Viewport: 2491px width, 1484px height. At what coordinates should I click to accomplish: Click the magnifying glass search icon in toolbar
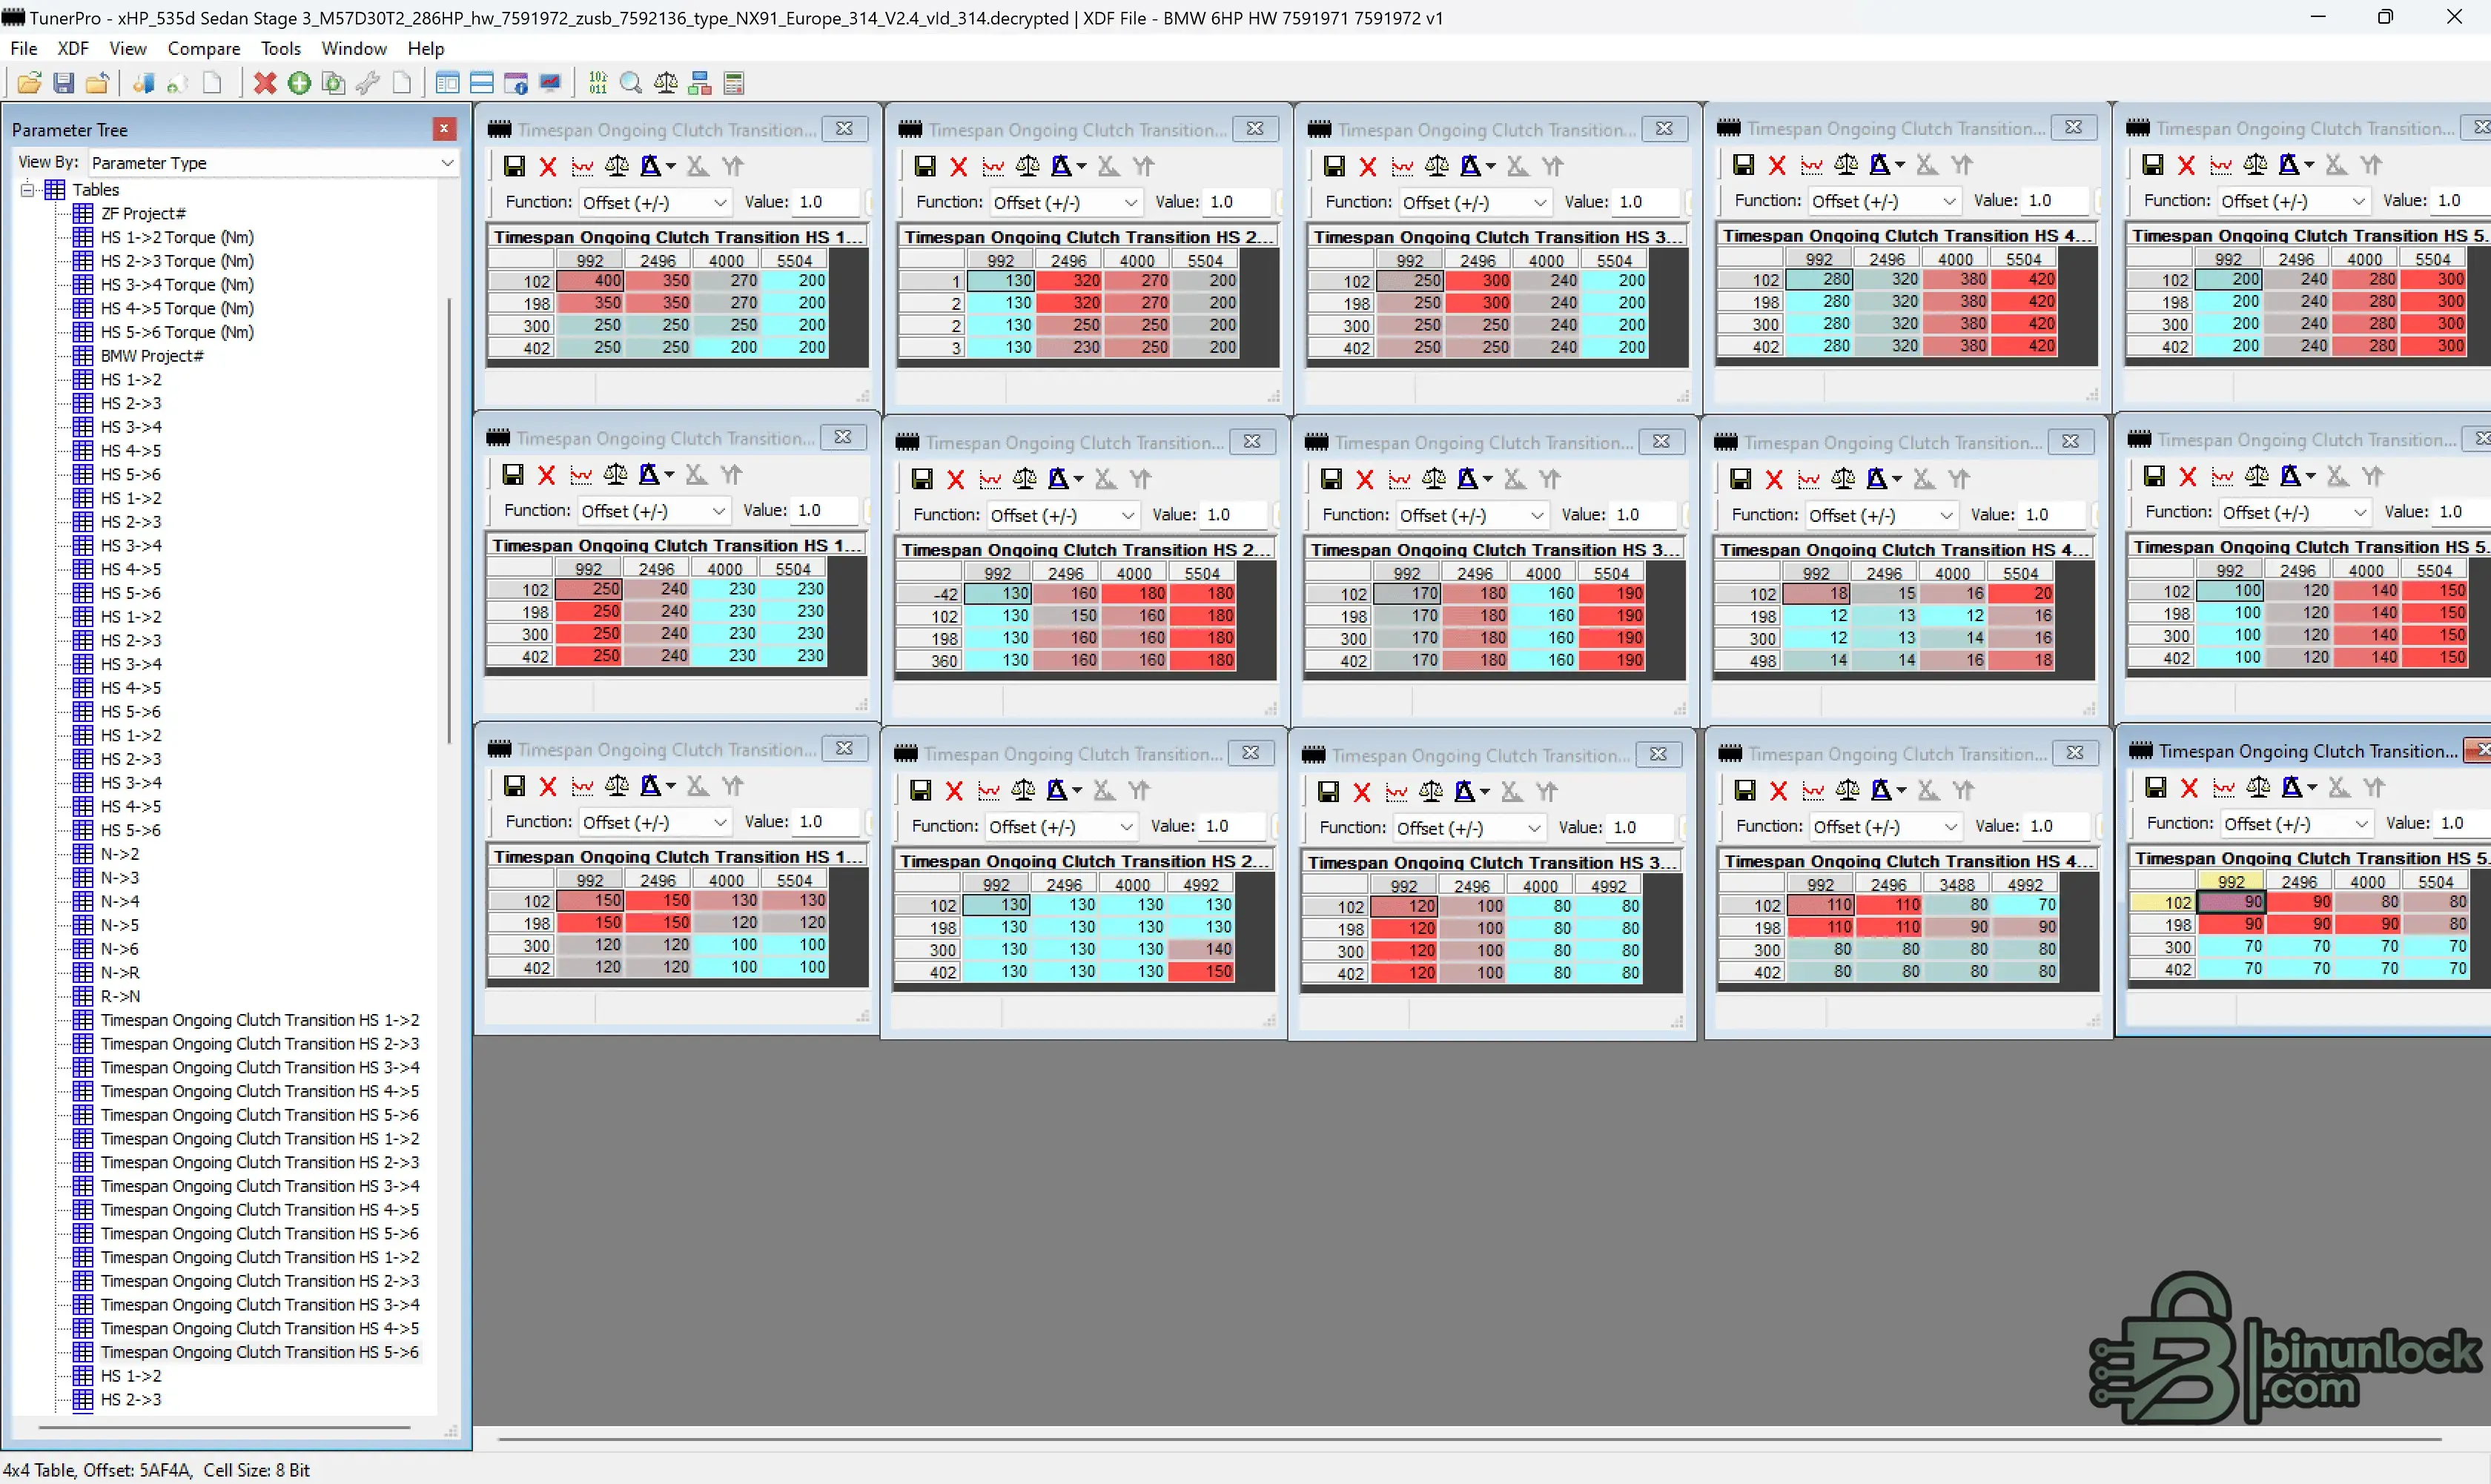[x=631, y=83]
